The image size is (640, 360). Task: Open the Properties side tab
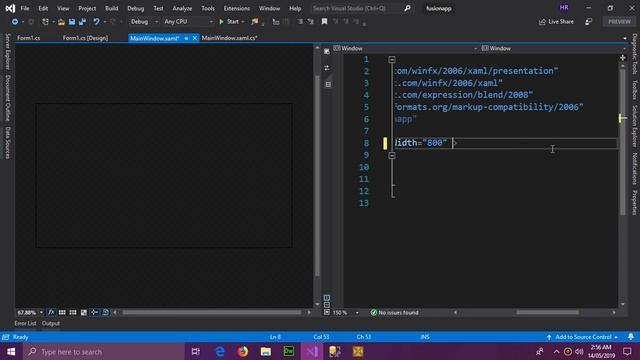pyautogui.click(x=634, y=202)
